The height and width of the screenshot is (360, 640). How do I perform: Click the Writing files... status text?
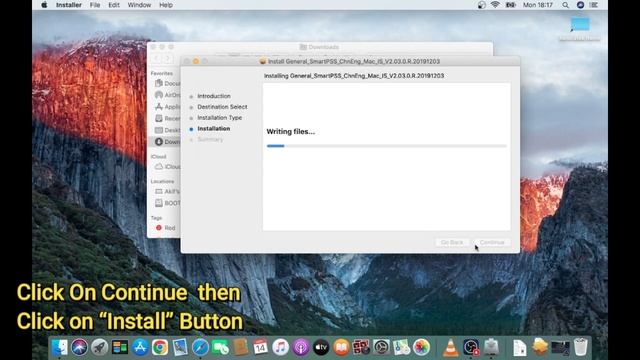291,132
